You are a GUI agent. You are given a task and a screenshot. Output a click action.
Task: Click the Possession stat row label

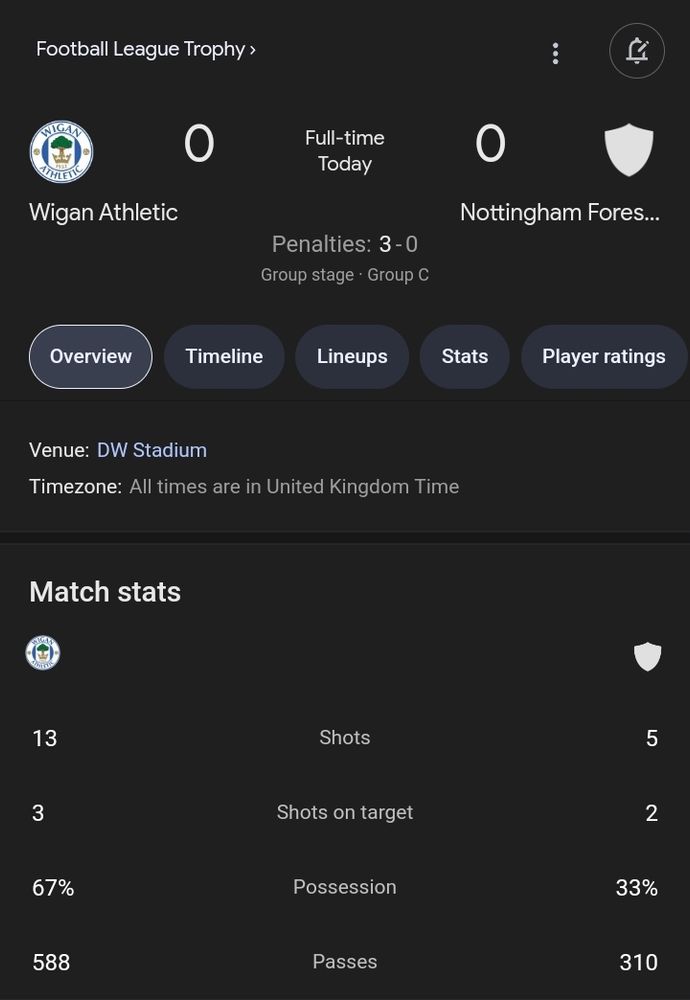(x=345, y=887)
